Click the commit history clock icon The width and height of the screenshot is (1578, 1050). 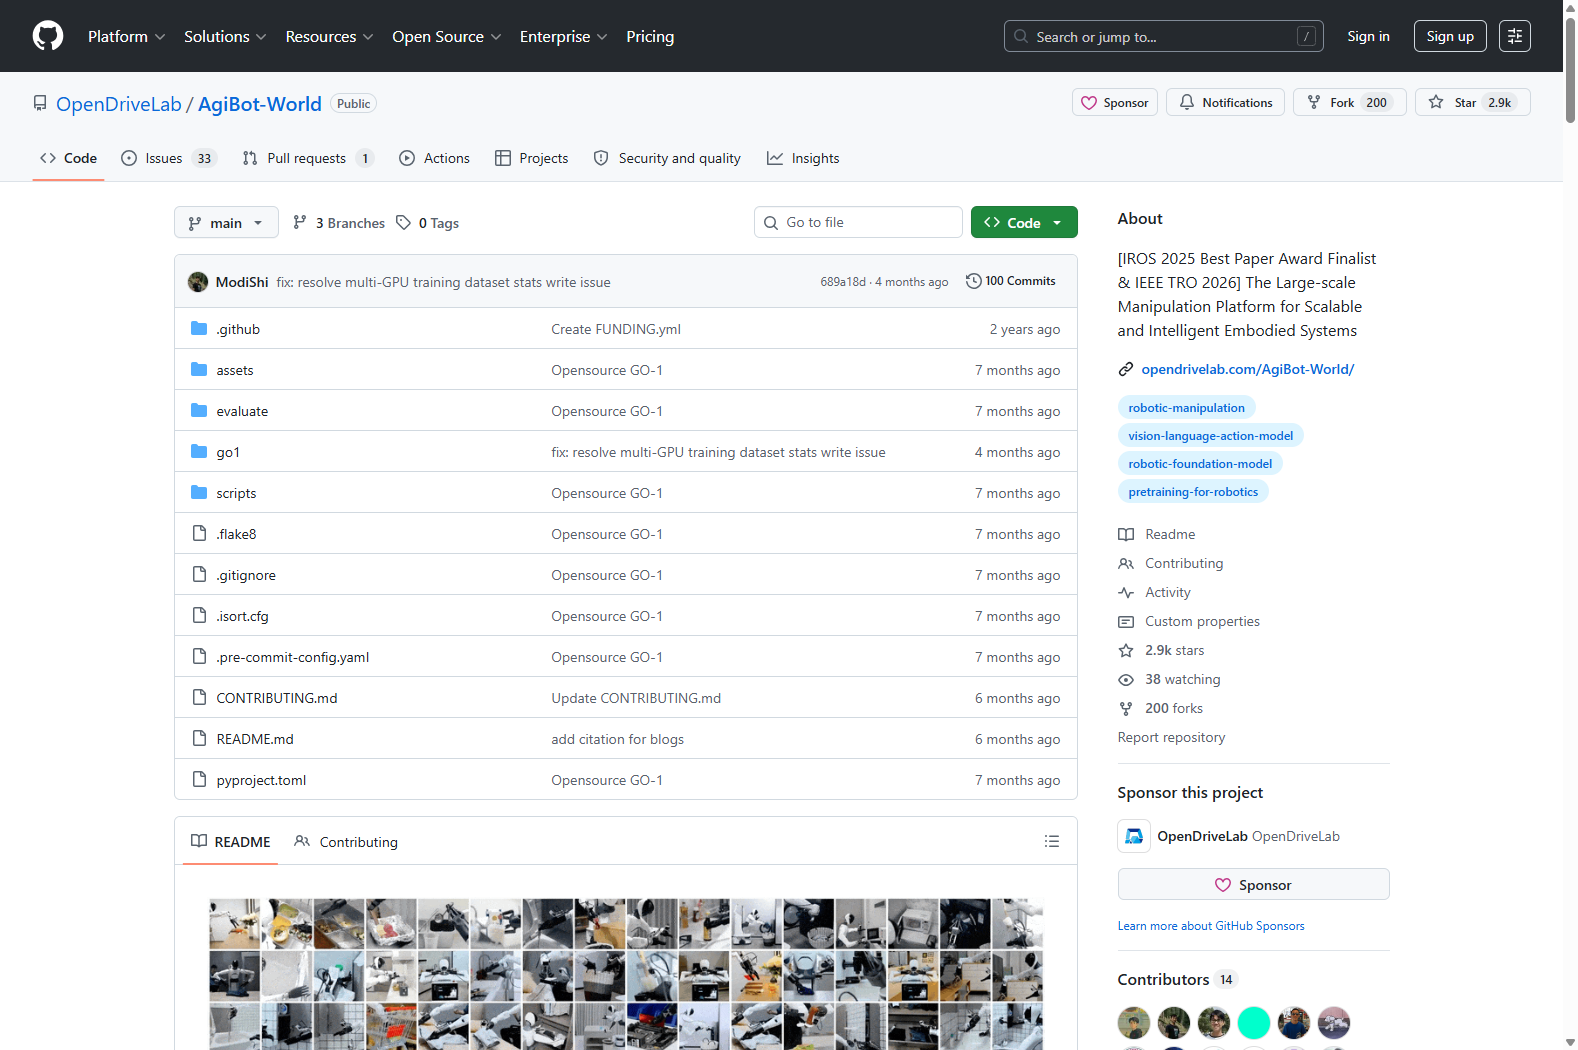pos(973,281)
